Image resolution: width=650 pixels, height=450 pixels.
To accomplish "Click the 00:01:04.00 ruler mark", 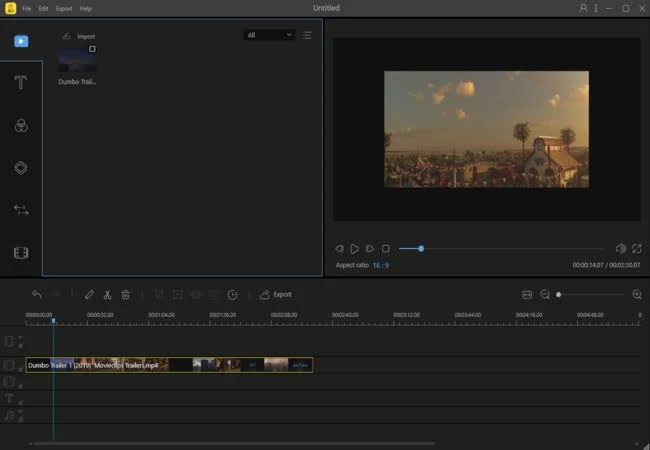I will click(x=161, y=315).
